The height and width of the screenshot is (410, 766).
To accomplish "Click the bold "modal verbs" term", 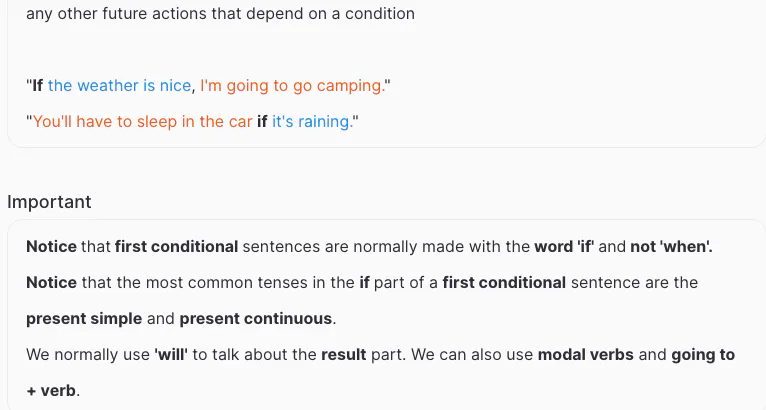I will click(584, 354).
